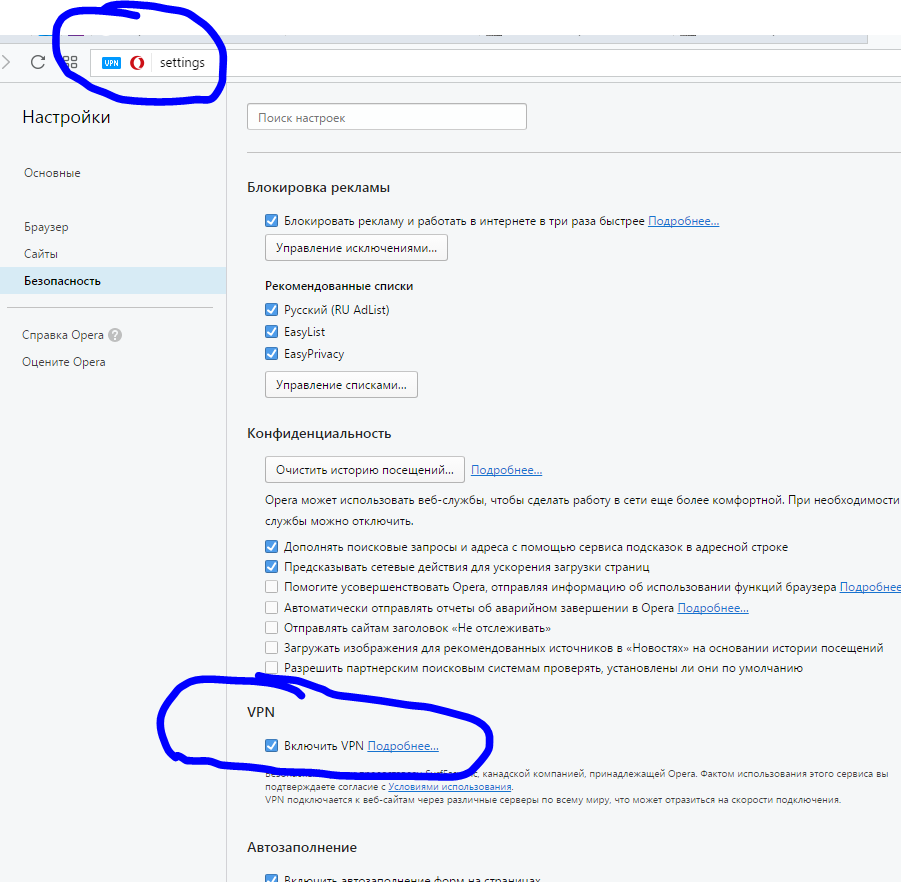The width and height of the screenshot is (901, 882).
Task: Click the address bar showing settings
Action: [494, 63]
